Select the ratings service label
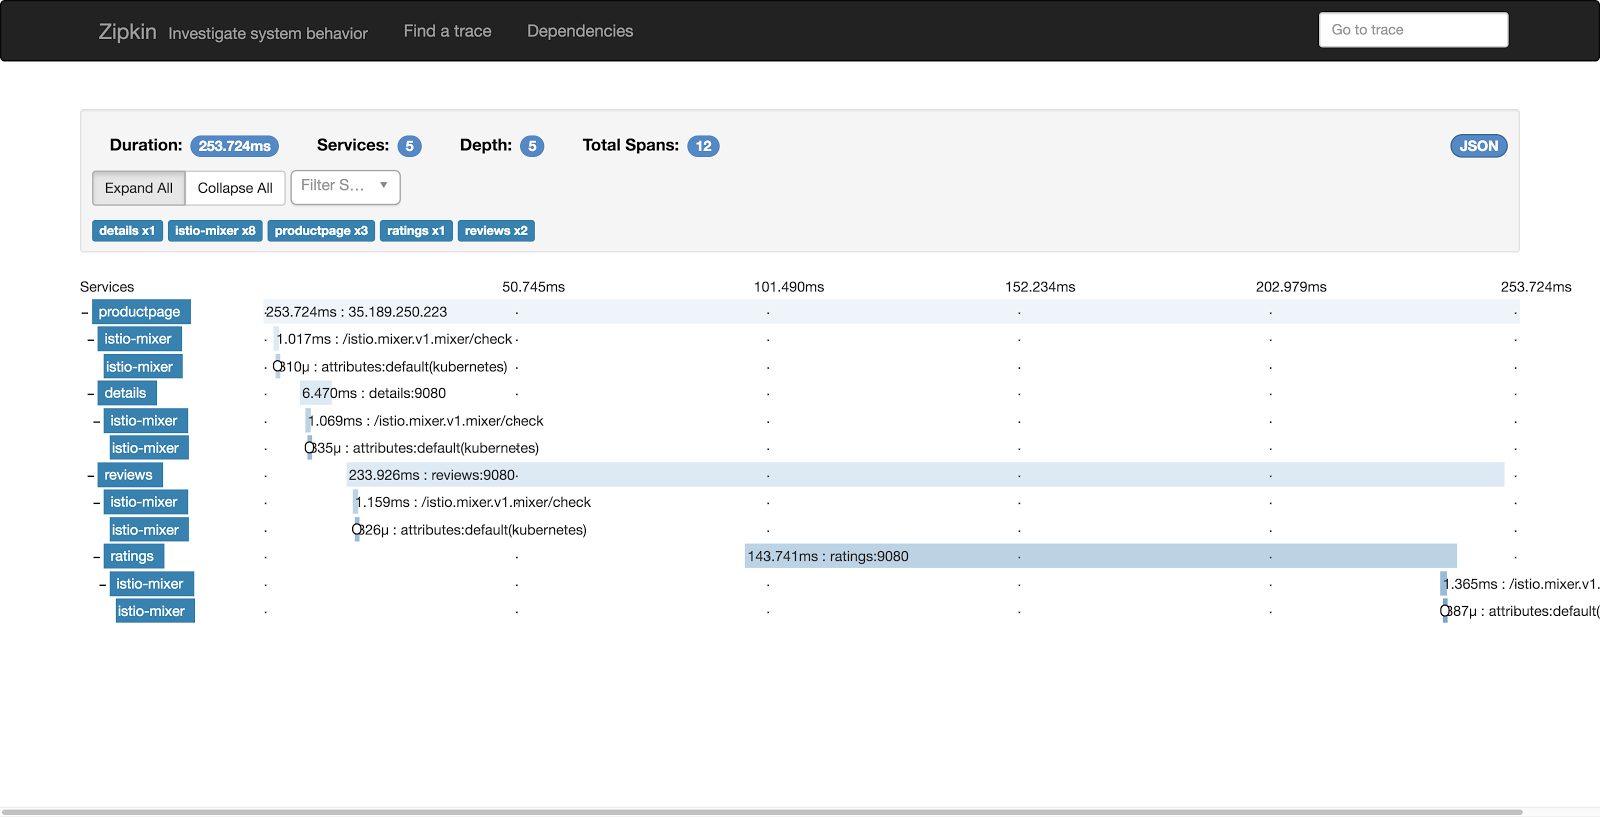Image resolution: width=1600 pixels, height=817 pixels. tap(133, 556)
